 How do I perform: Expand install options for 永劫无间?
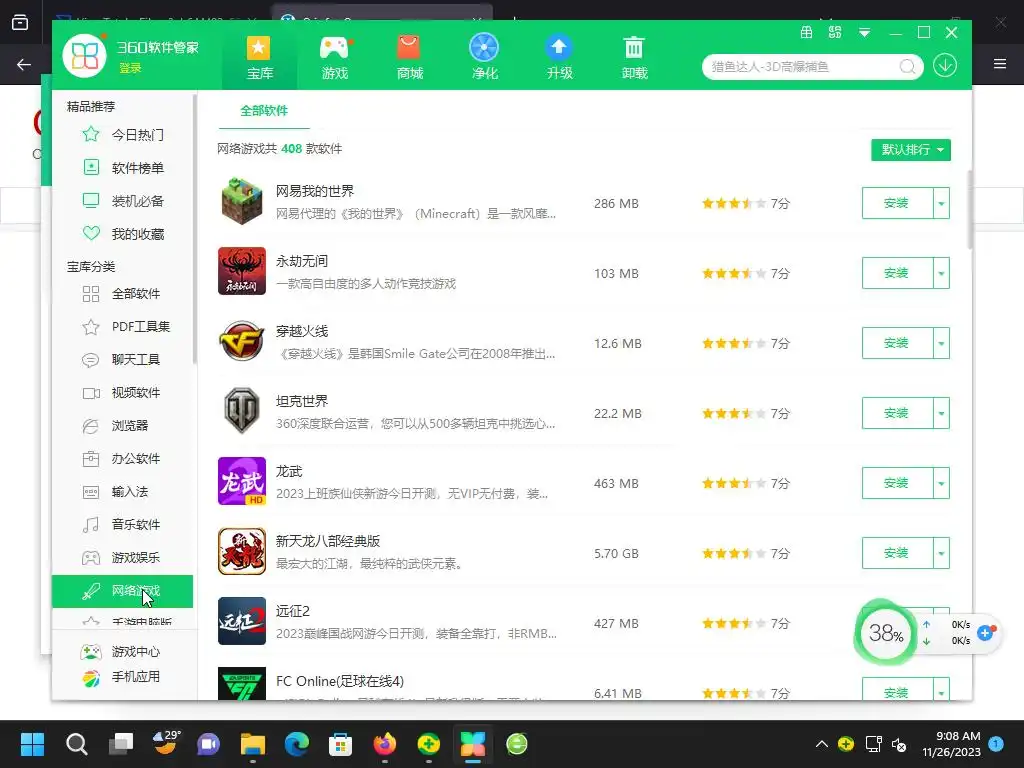941,273
